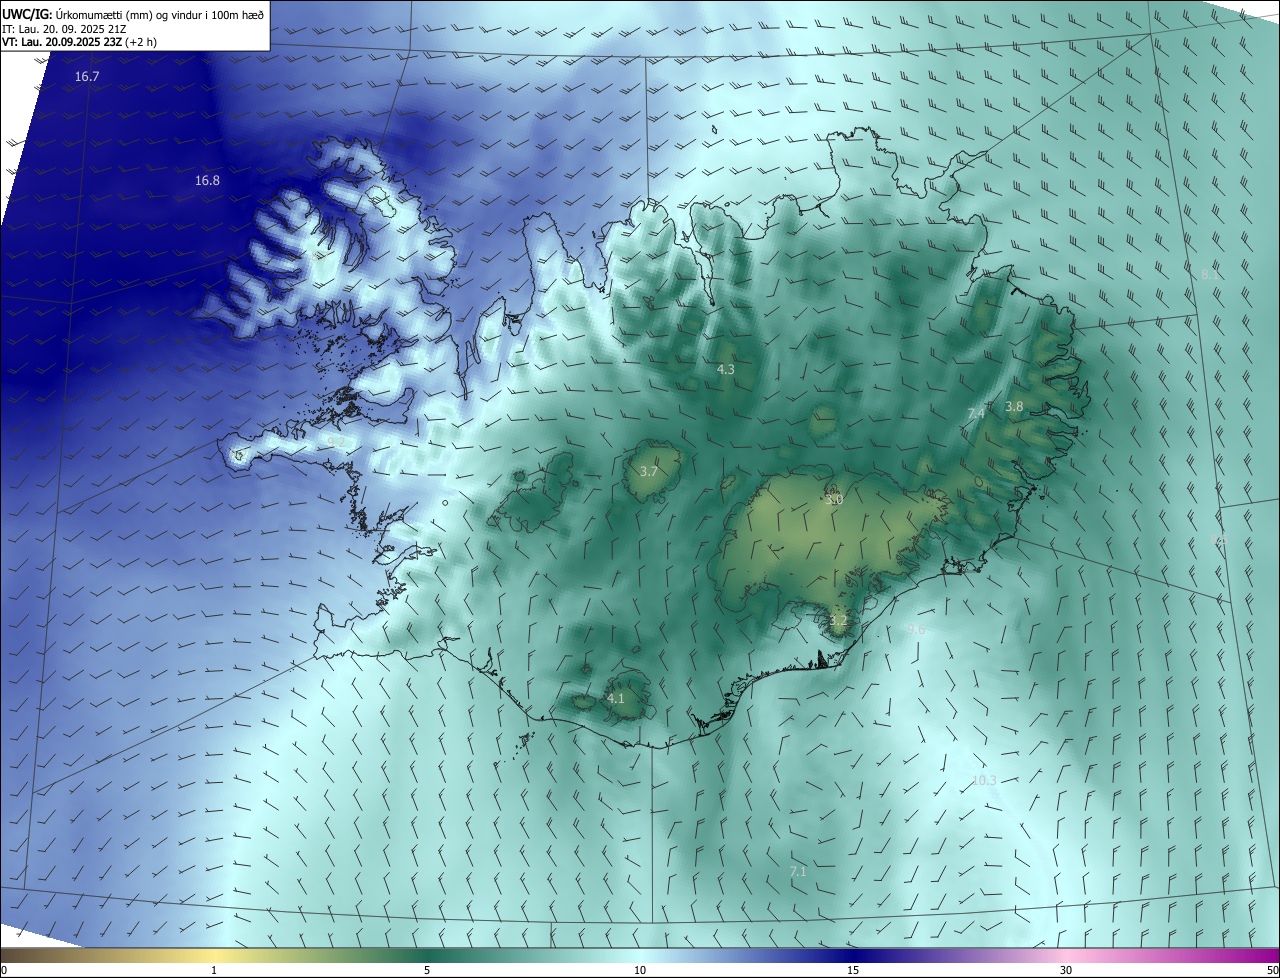The height and width of the screenshot is (978, 1280).
Task: Select the 7.4 value label
Action: (976, 413)
